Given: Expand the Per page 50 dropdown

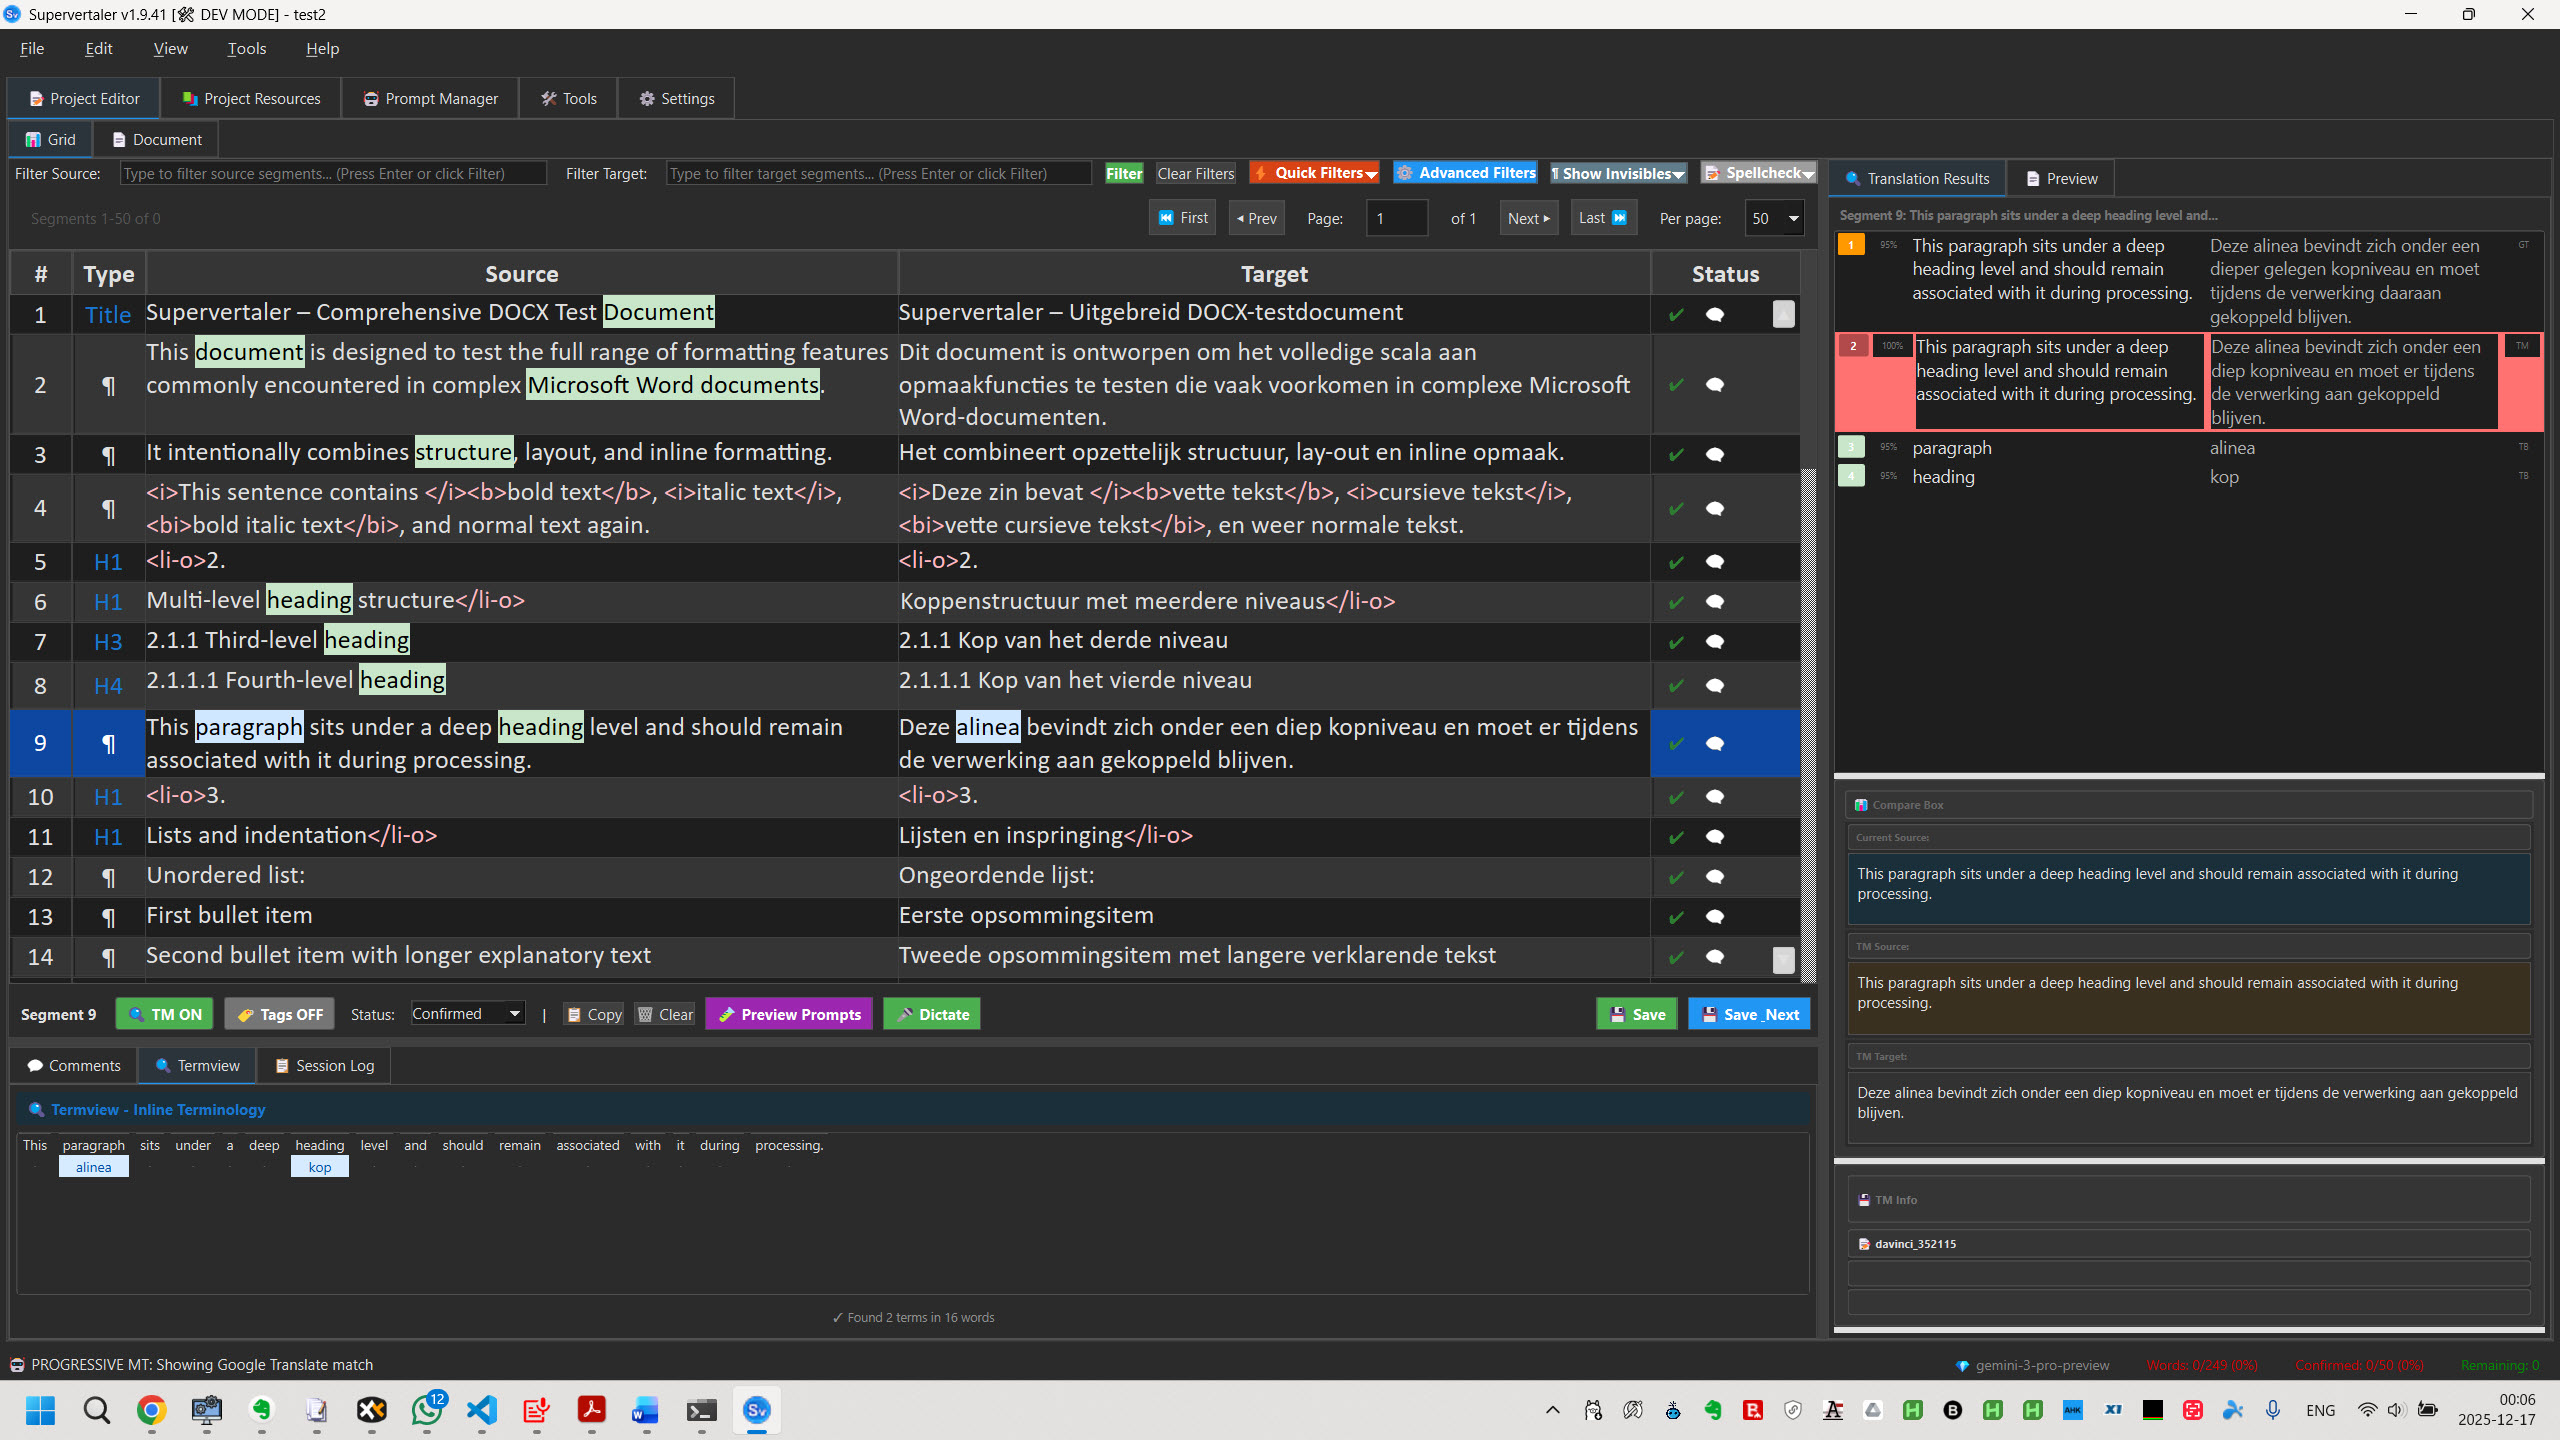Looking at the screenshot, I should click(x=1775, y=218).
